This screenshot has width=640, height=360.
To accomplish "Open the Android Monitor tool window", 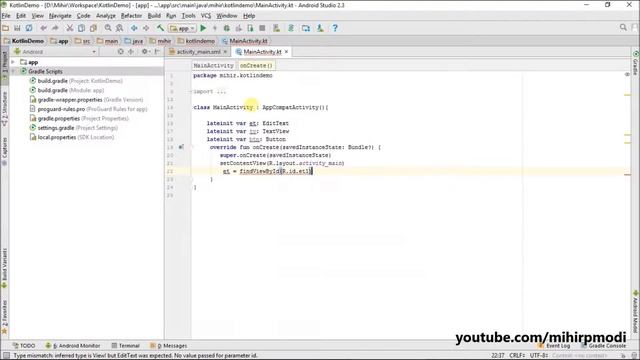I will coord(73,346).
